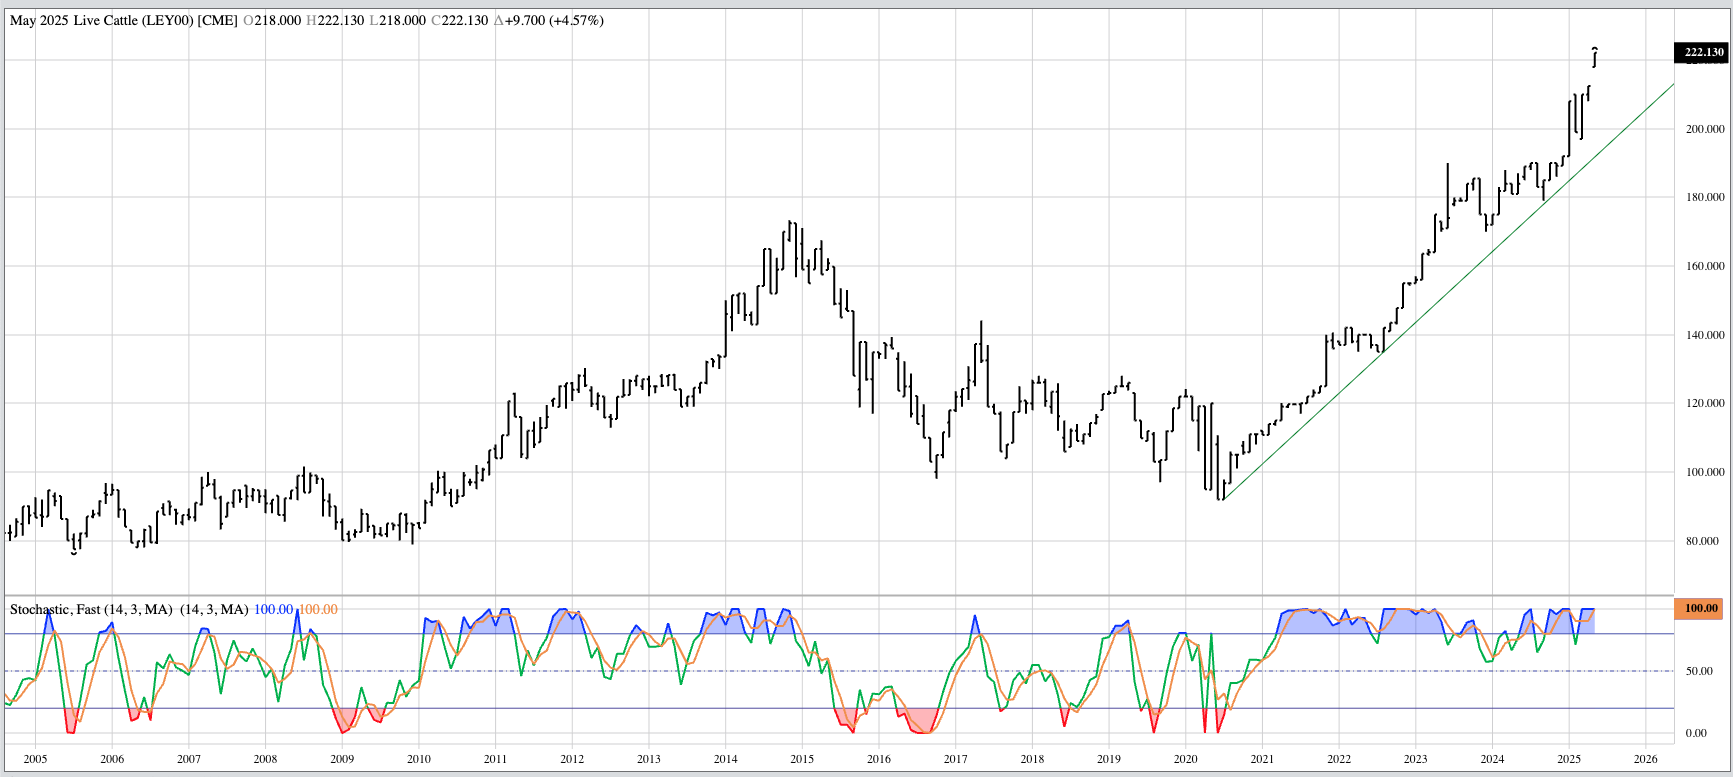This screenshot has width=1733, height=777.
Task: Click the 80.000 price axis label
Action: [1704, 541]
